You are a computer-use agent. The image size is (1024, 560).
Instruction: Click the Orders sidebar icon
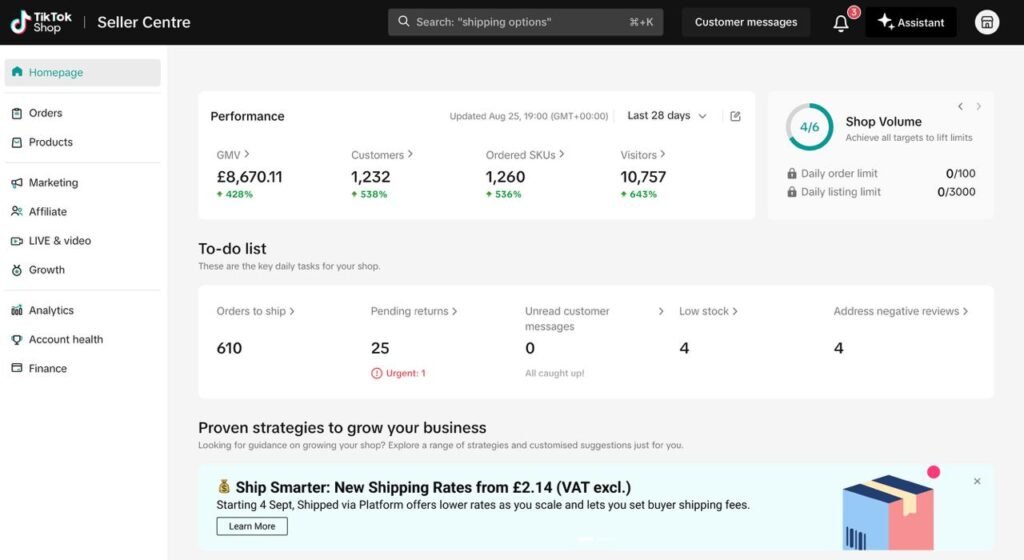tap(17, 113)
